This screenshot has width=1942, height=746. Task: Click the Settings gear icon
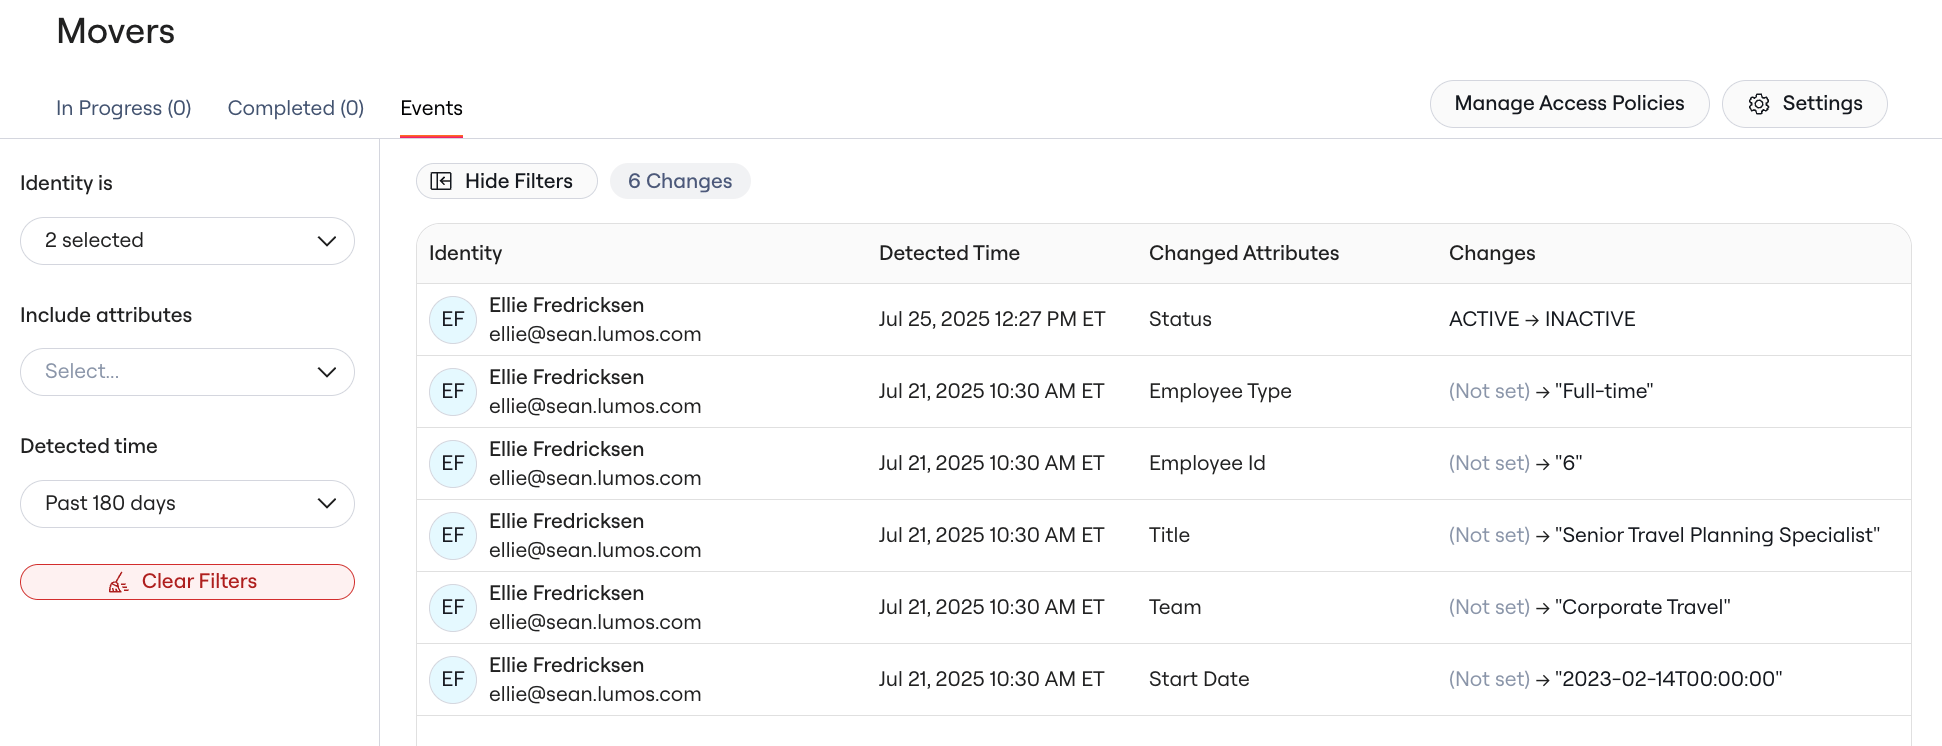point(1759,104)
